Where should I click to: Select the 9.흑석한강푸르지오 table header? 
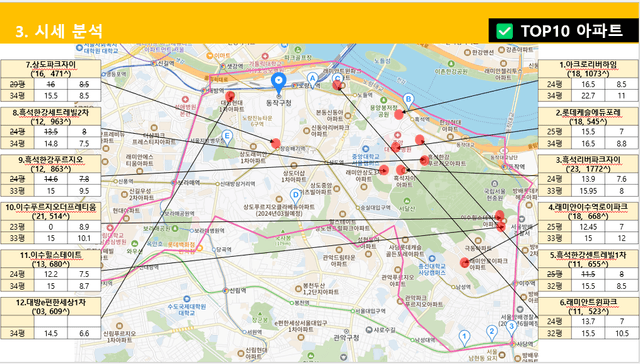(x=51, y=164)
